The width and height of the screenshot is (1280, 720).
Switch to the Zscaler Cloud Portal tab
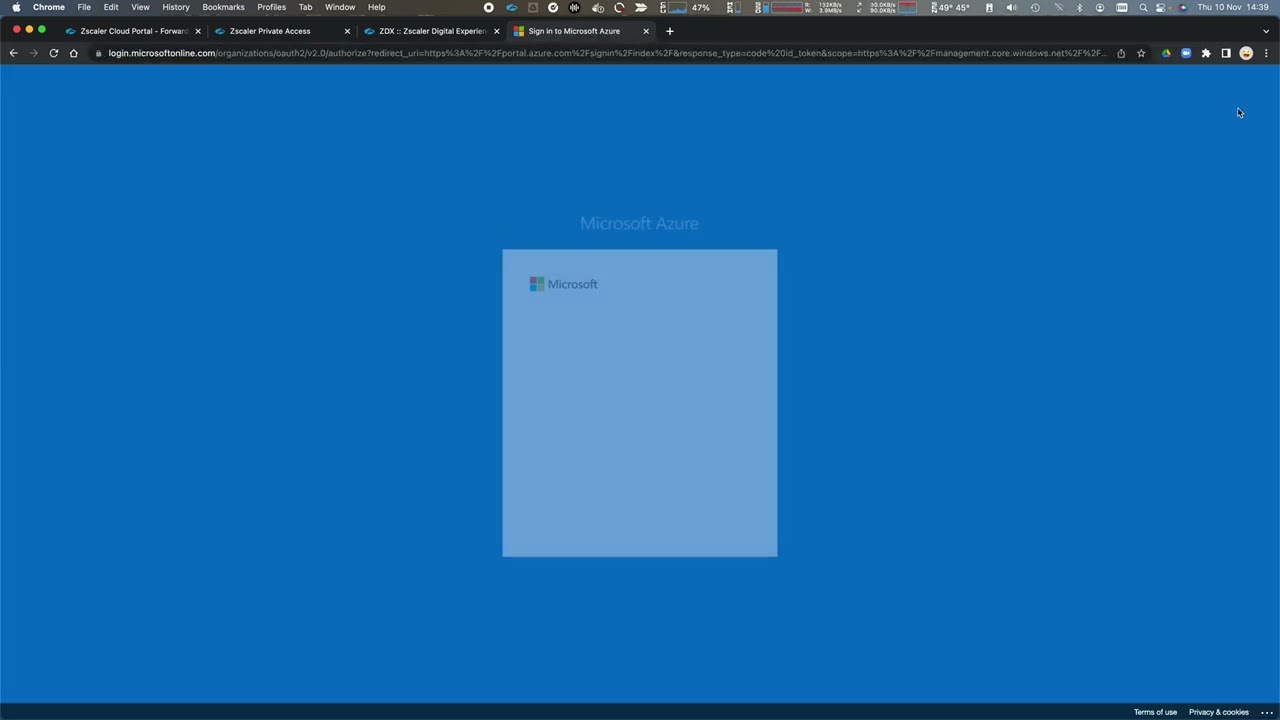(x=132, y=31)
